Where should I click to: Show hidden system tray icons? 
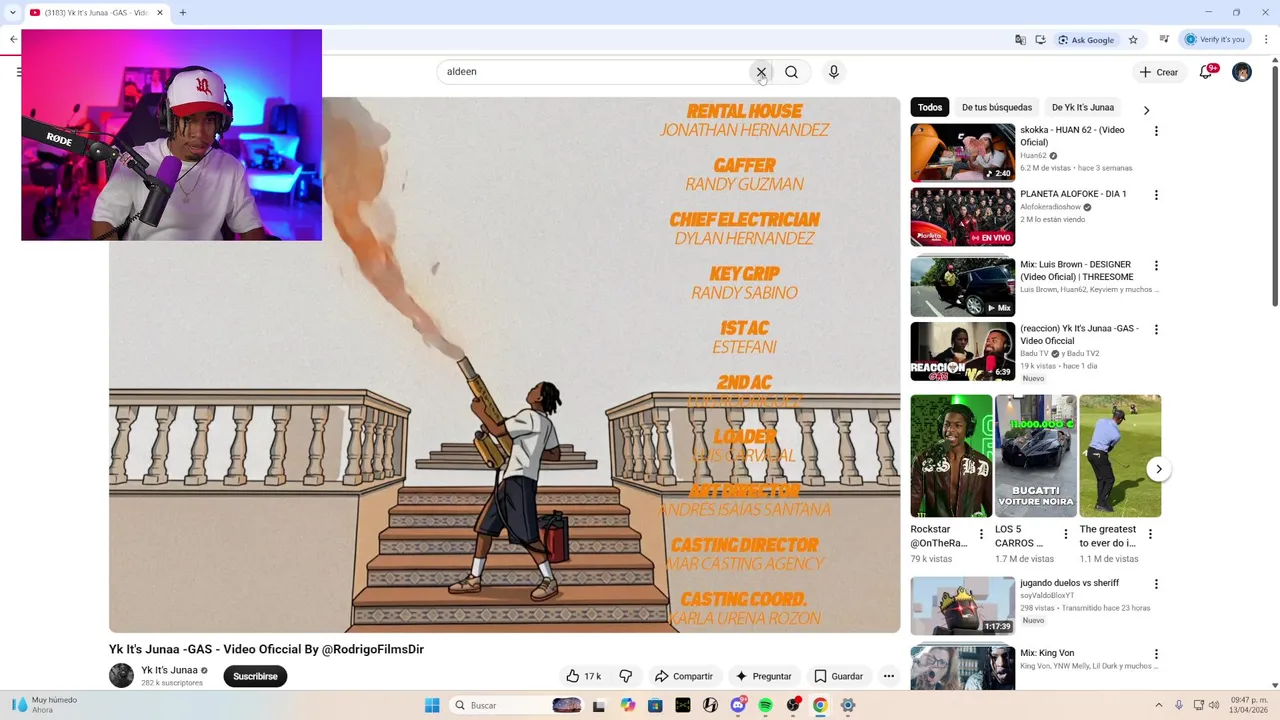point(1158,705)
